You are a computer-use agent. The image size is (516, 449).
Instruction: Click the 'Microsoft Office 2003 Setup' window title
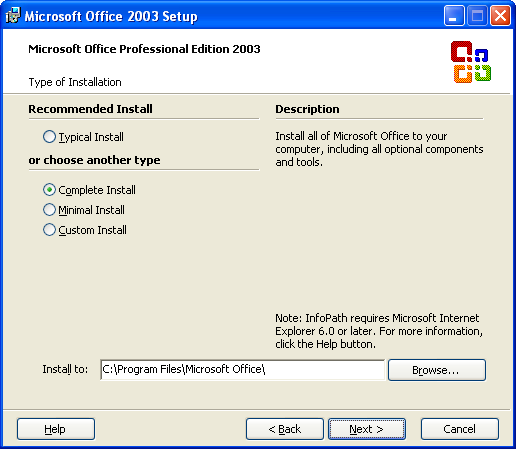(111, 16)
